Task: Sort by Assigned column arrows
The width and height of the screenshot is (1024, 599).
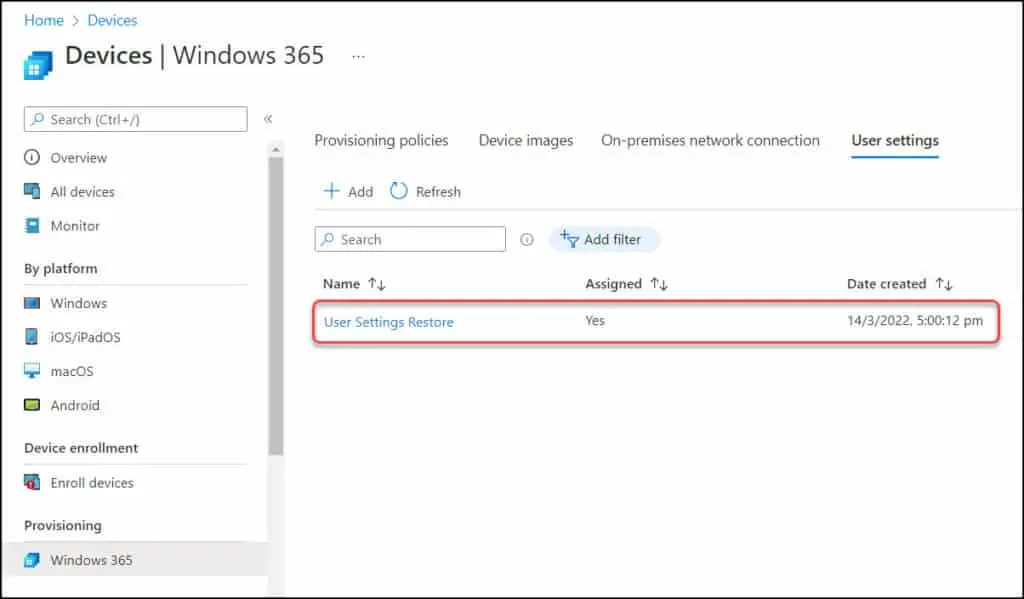Action: (x=659, y=284)
